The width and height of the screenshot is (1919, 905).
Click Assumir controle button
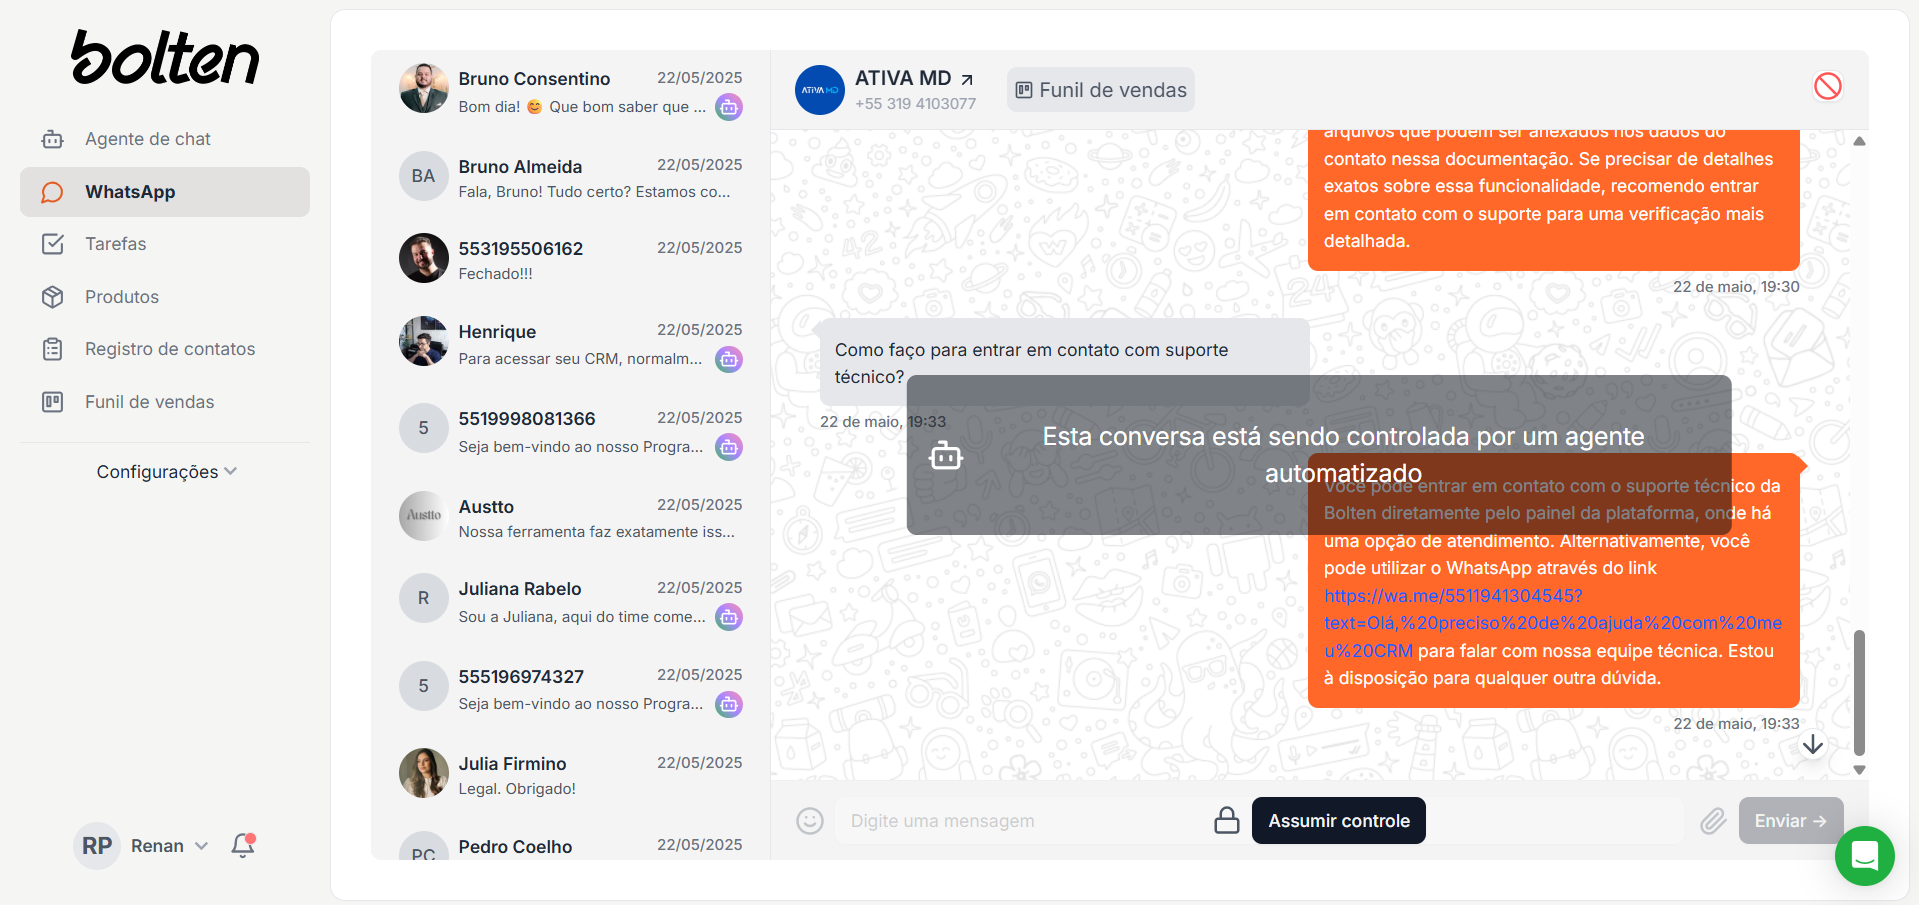pyautogui.click(x=1339, y=821)
